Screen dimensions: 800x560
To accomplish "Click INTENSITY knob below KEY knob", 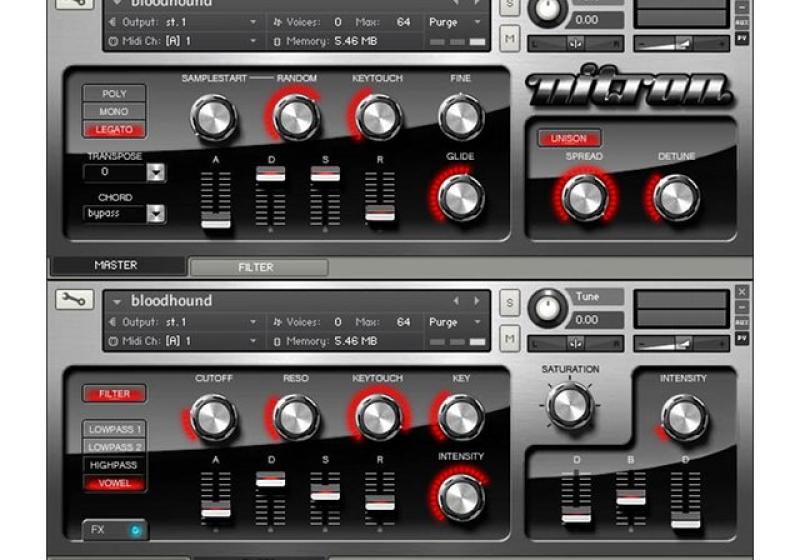I will click(x=461, y=498).
